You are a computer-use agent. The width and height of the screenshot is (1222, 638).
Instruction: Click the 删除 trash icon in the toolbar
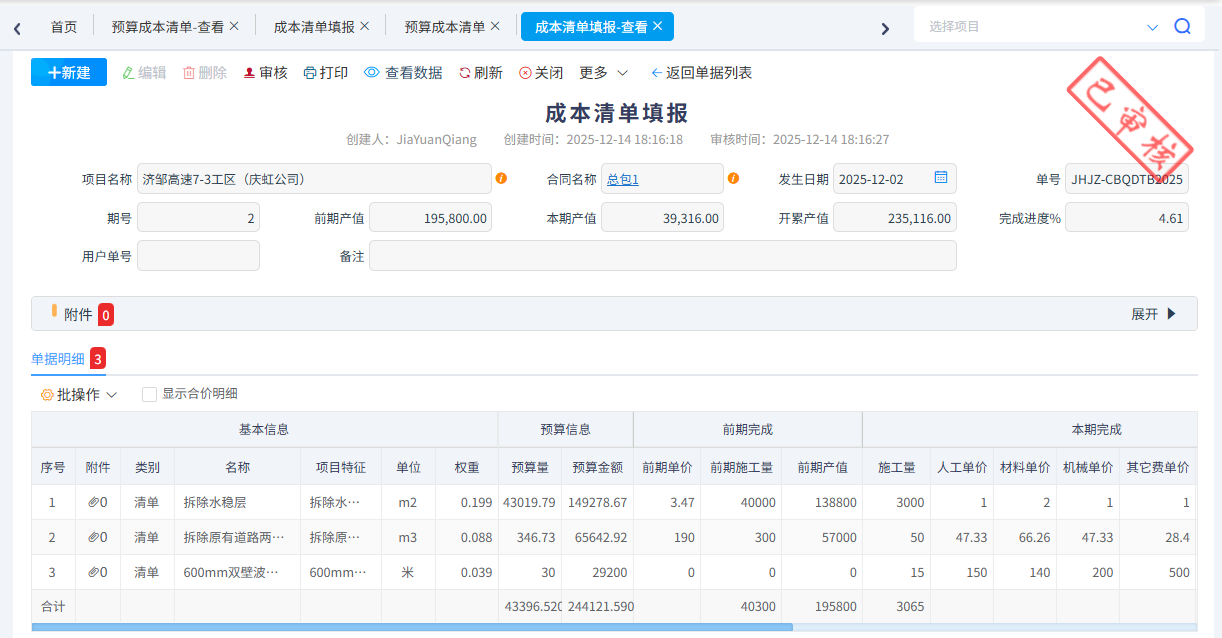coord(188,72)
